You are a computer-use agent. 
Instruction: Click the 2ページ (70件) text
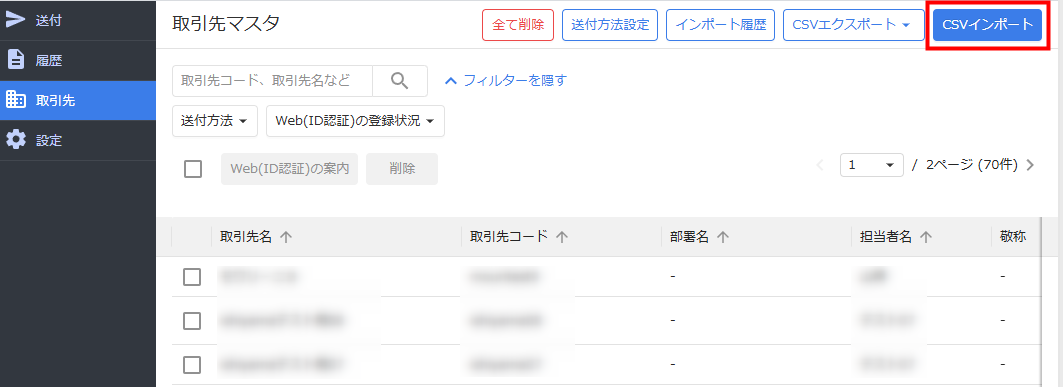[x=972, y=165]
